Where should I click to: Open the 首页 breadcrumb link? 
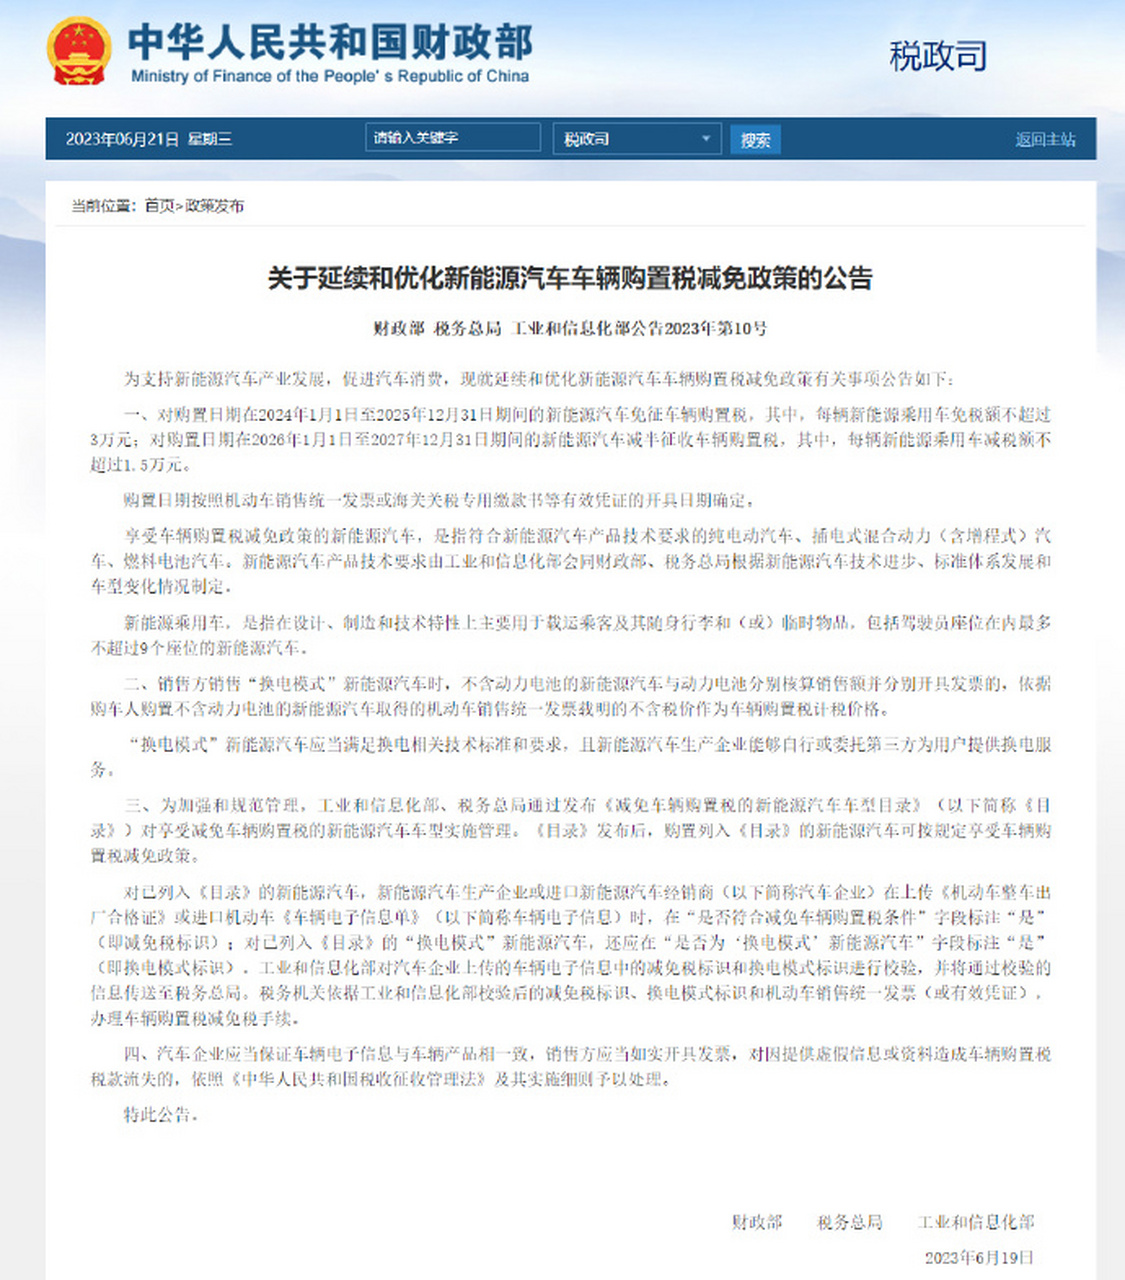tap(159, 206)
